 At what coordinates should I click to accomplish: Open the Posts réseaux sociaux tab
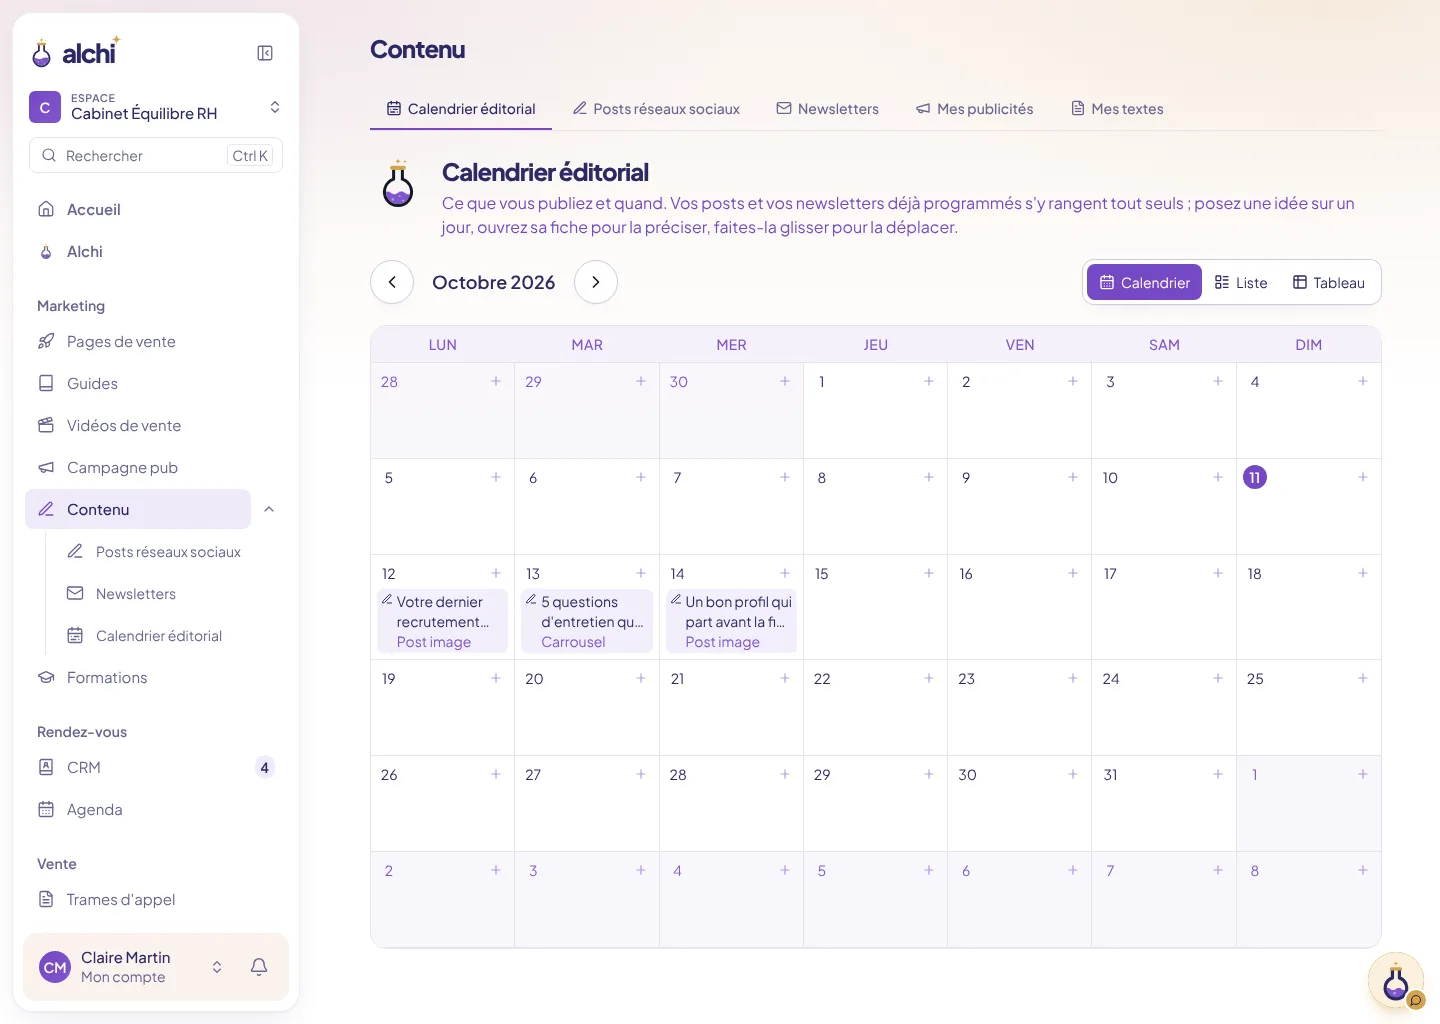click(x=656, y=109)
